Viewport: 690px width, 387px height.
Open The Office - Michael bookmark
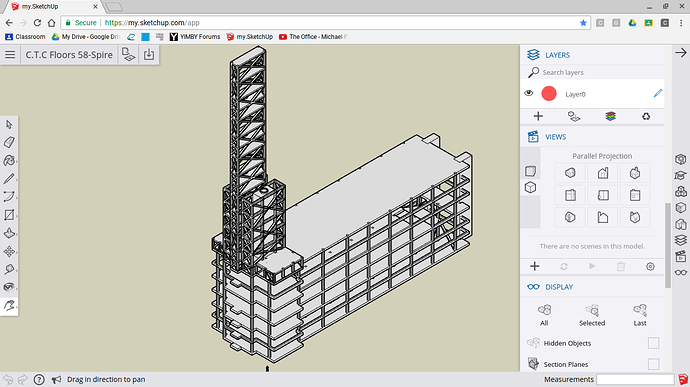(x=313, y=37)
